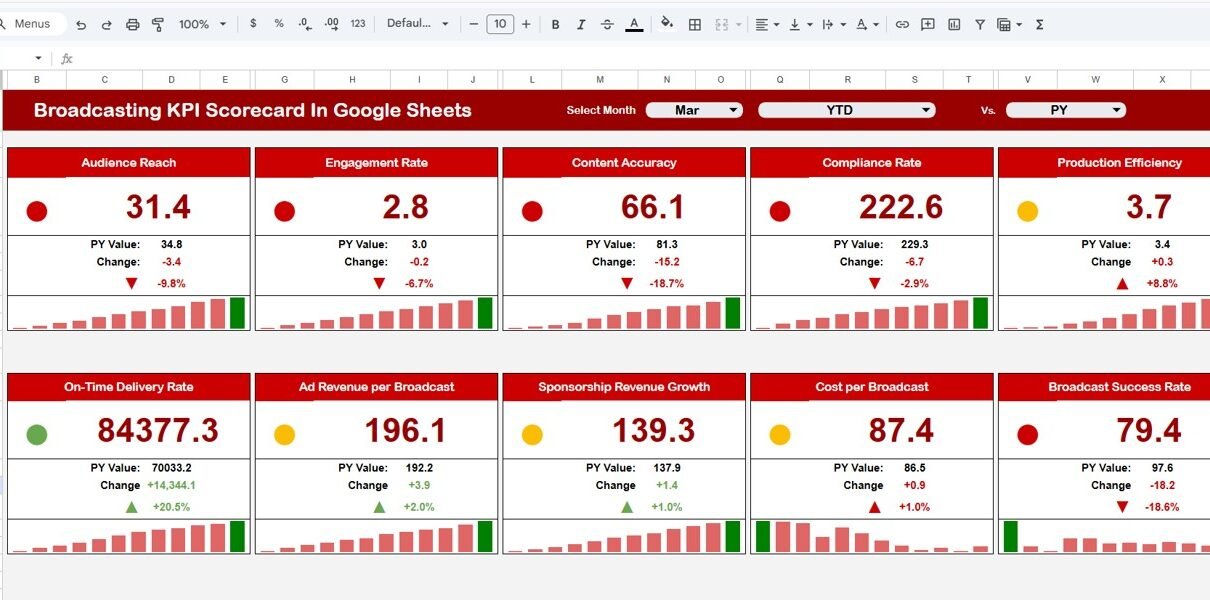Toggle Strikethrough formatting
This screenshot has height=600, width=1210.
pos(607,24)
